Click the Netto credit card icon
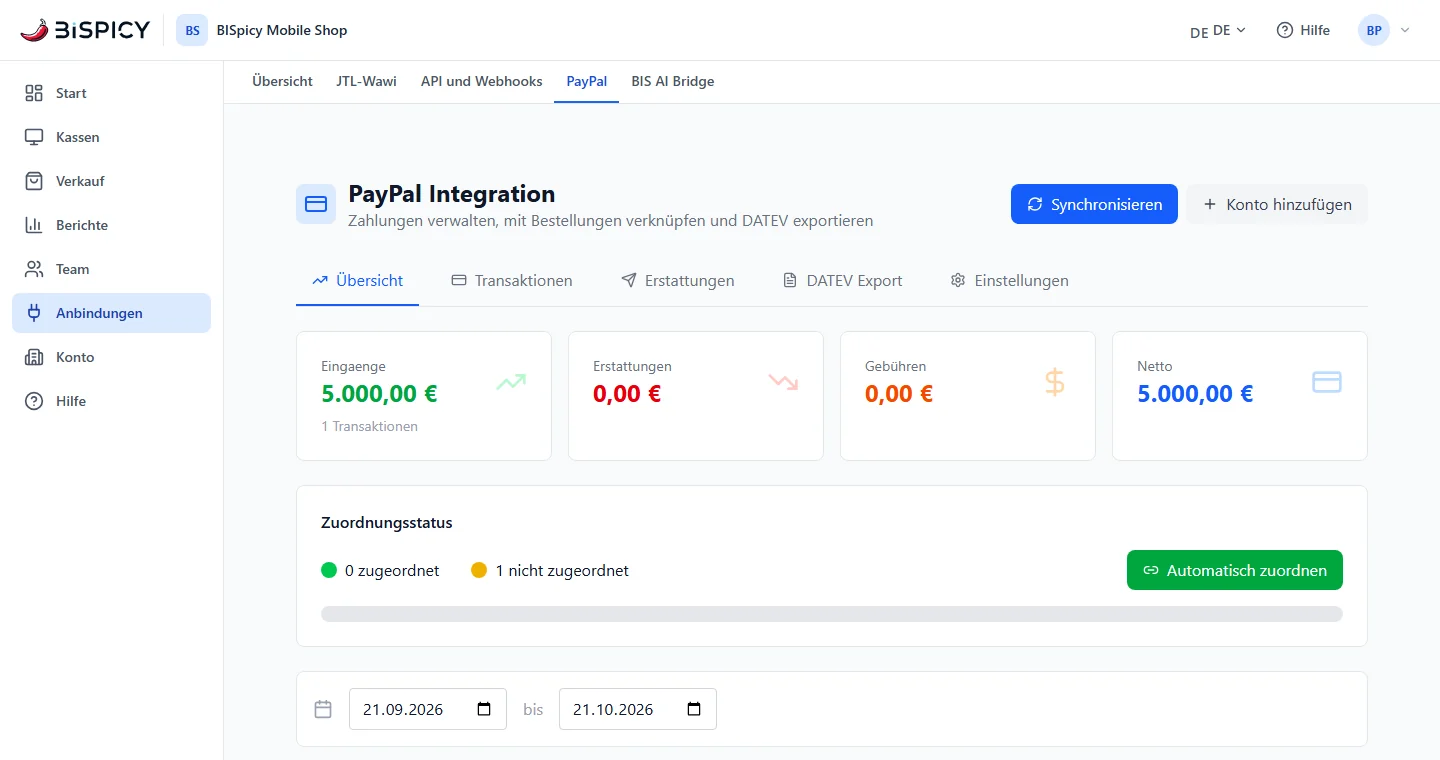 point(1327,382)
